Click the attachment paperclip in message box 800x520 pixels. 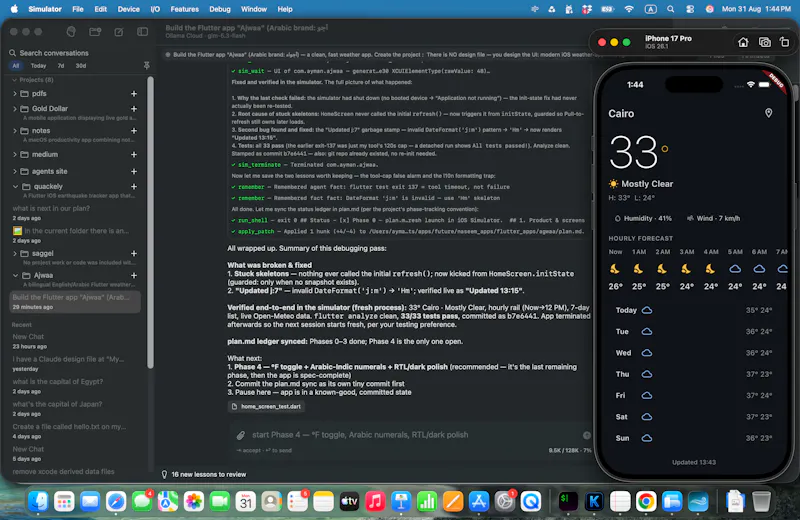(x=240, y=435)
